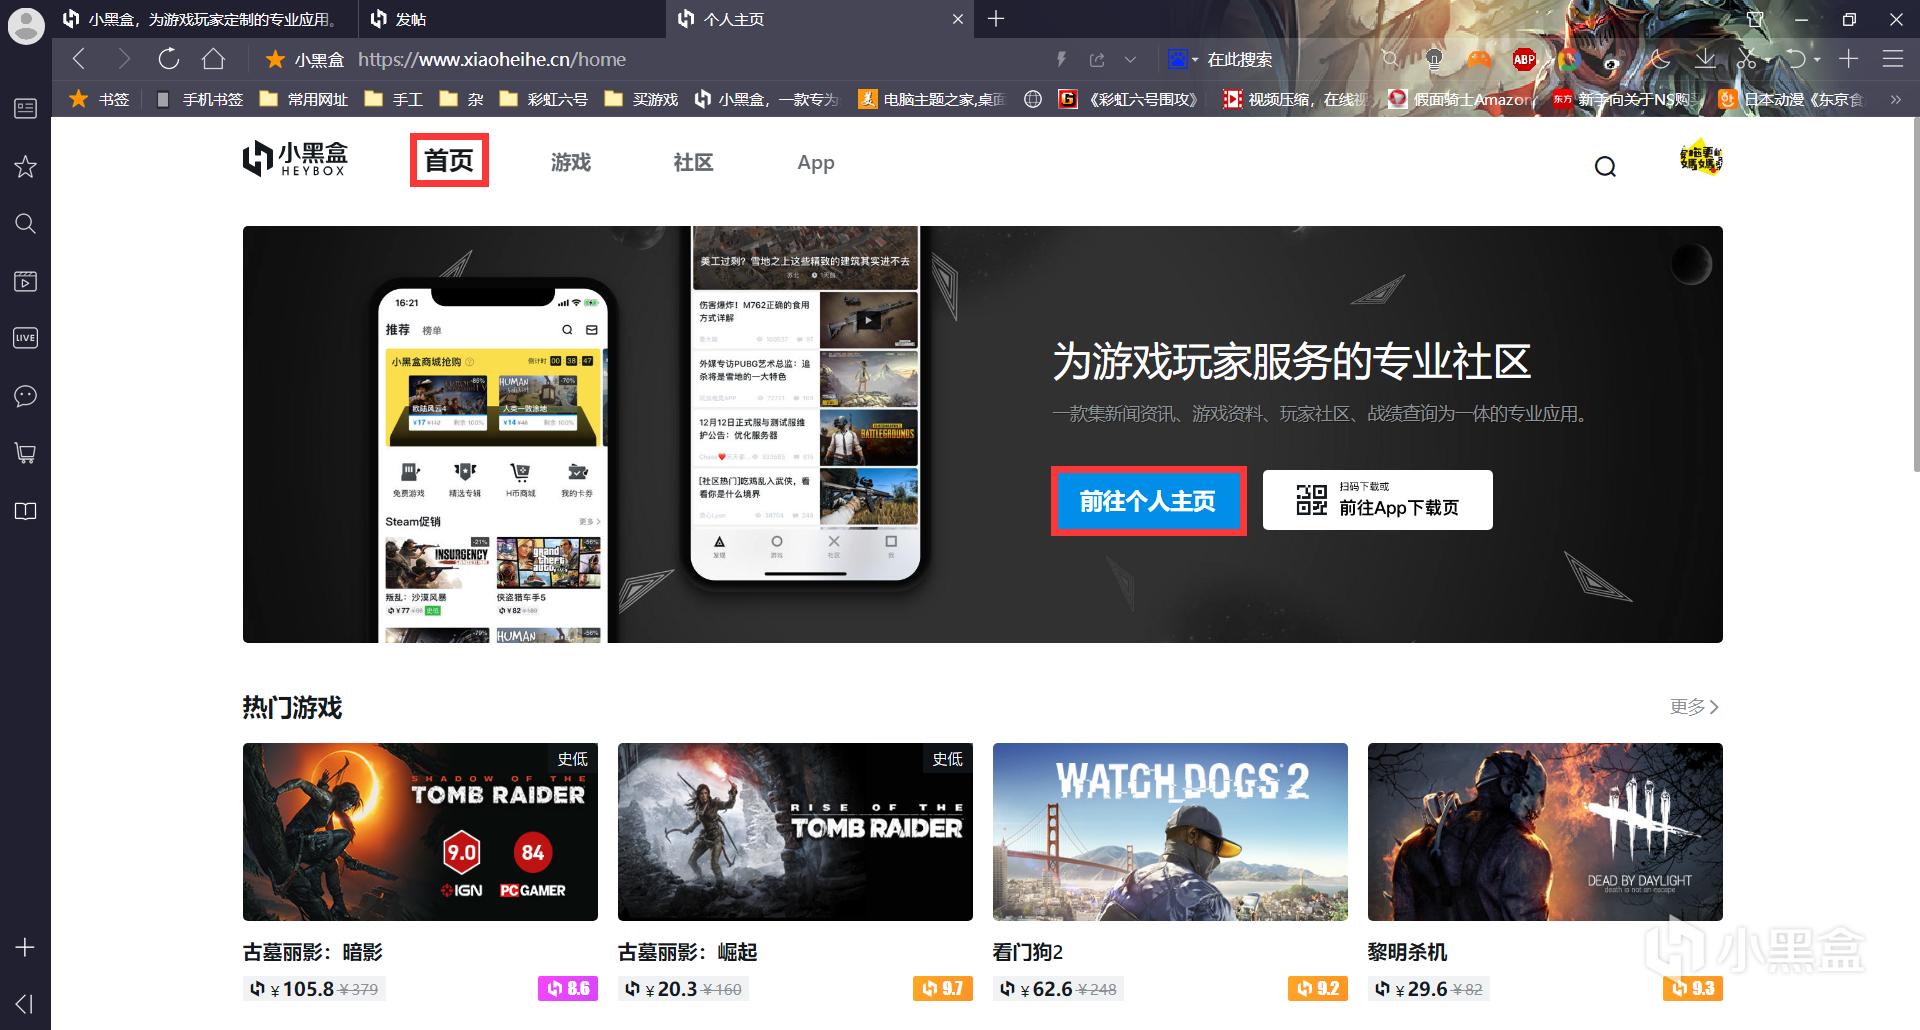Open the downloads manager icon
The height and width of the screenshot is (1030, 1920).
click(x=1705, y=60)
